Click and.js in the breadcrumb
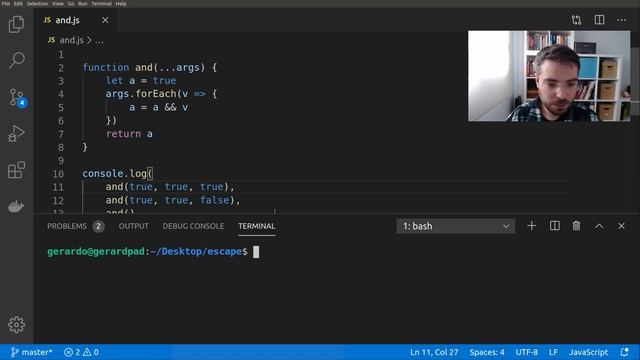This screenshot has height=360, width=640. point(71,40)
